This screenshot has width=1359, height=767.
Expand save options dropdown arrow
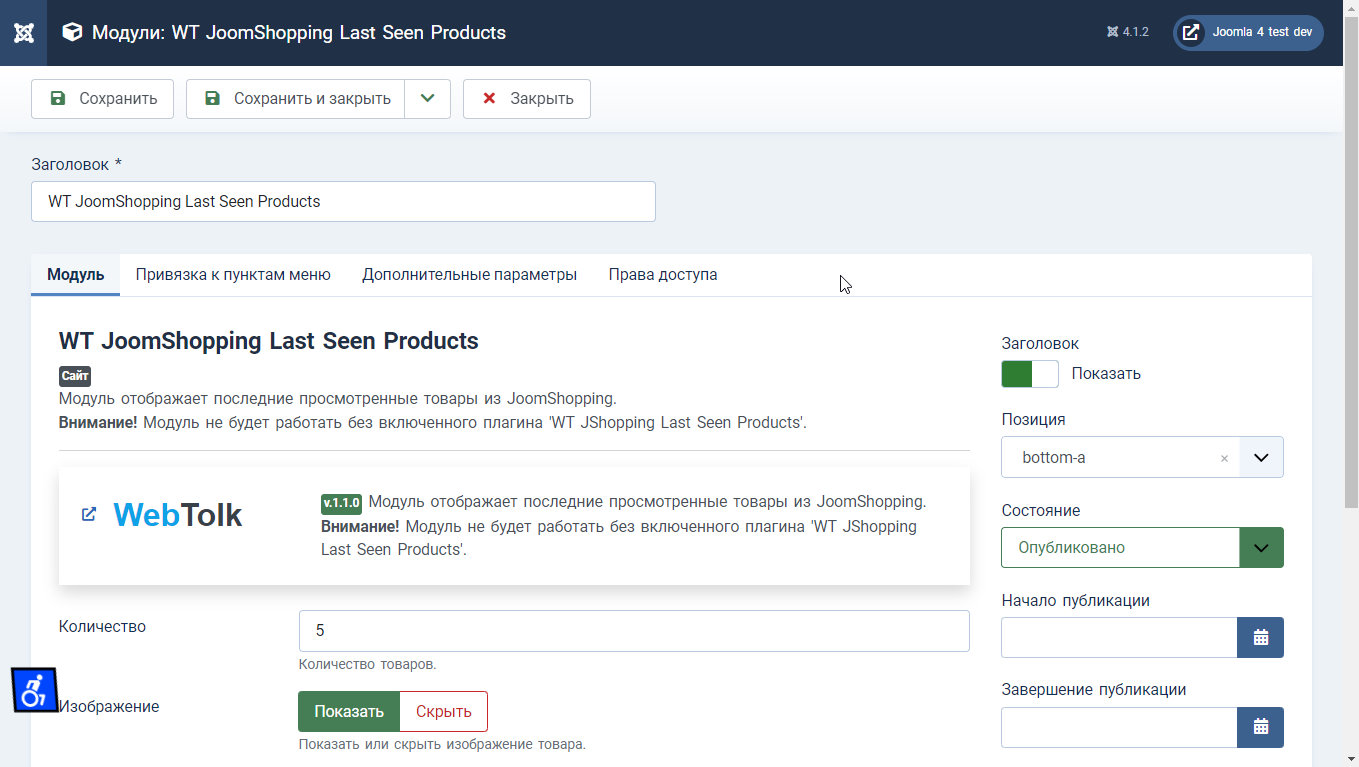tap(428, 99)
